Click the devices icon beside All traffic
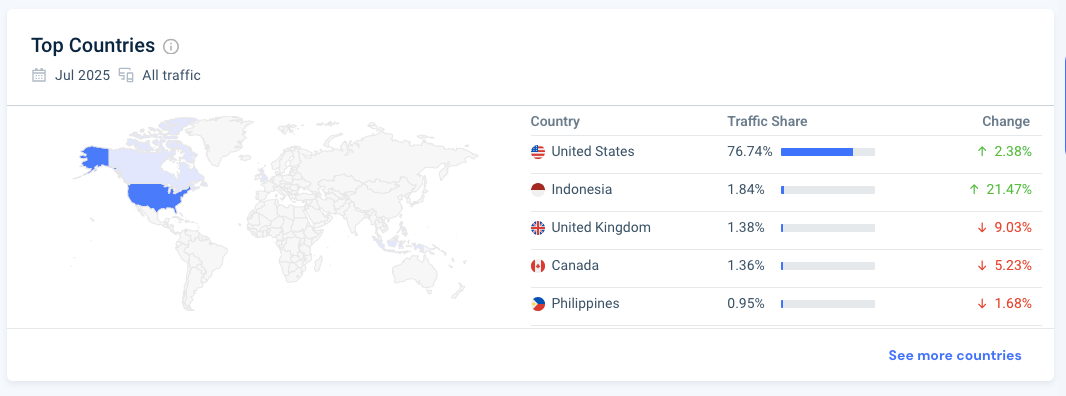Image resolution: width=1066 pixels, height=396 pixels. click(x=126, y=75)
